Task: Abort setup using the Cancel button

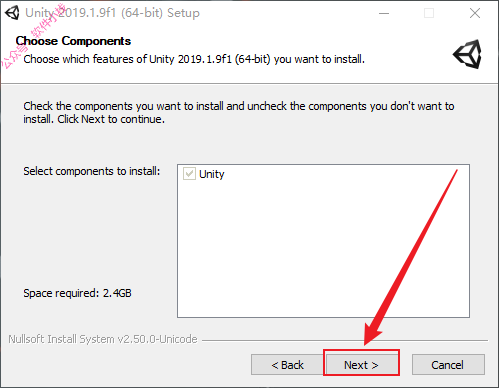Action: pyautogui.click(x=448, y=365)
